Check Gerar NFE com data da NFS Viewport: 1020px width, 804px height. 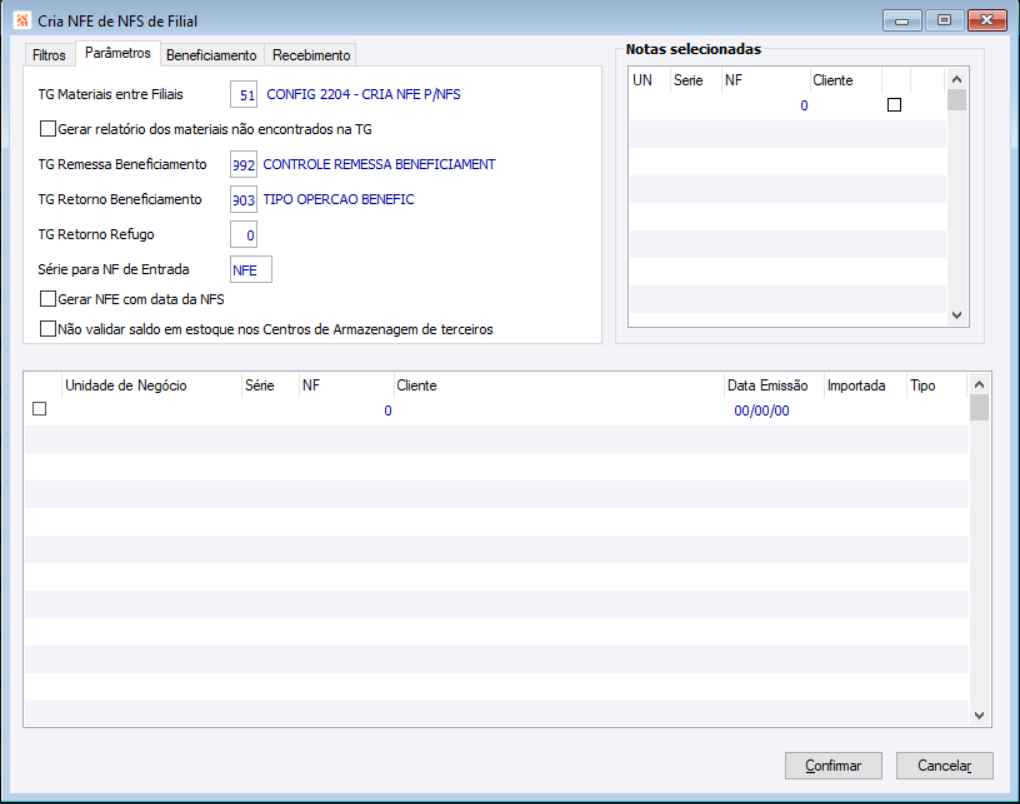(47, 299)
